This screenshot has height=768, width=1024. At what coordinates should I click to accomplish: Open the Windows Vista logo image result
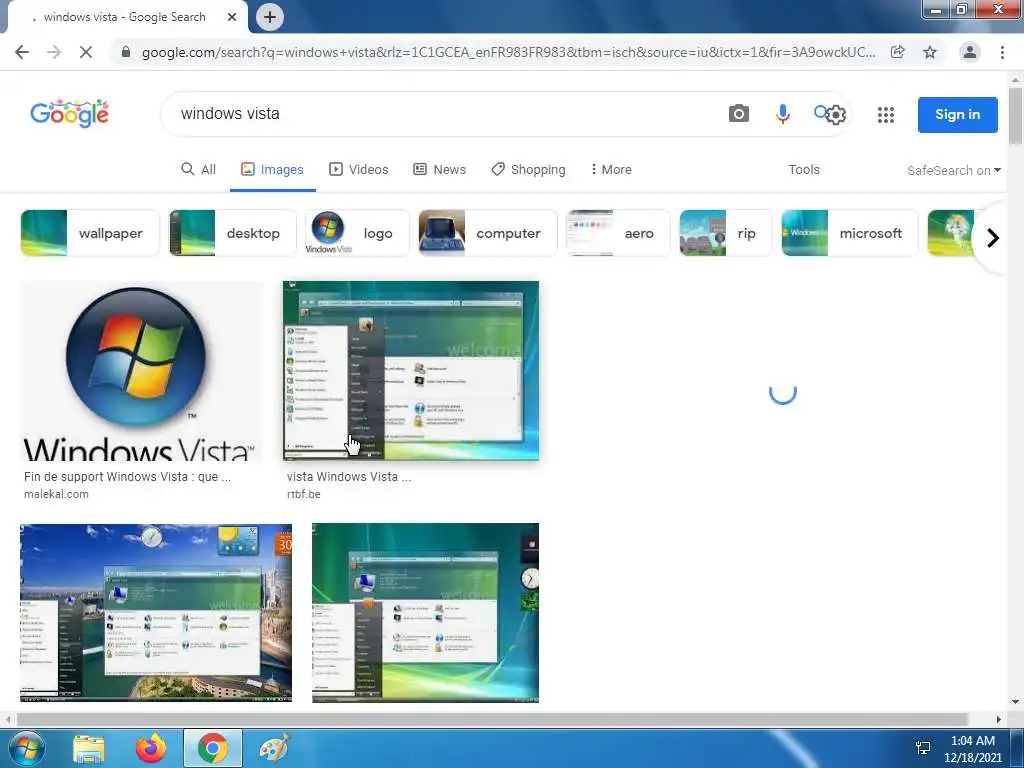tap(141, 371)
